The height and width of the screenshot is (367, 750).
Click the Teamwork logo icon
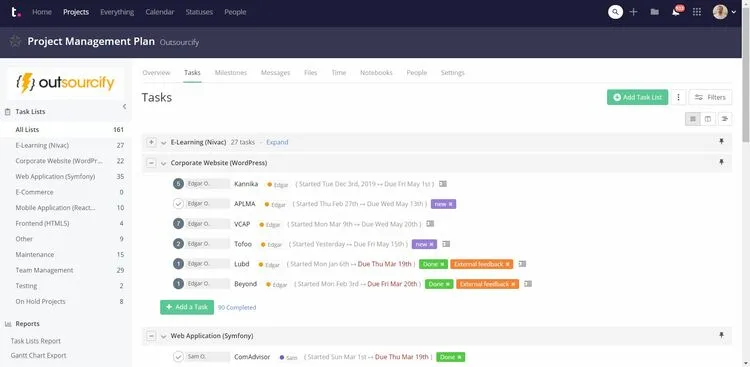tap(15, 12)
